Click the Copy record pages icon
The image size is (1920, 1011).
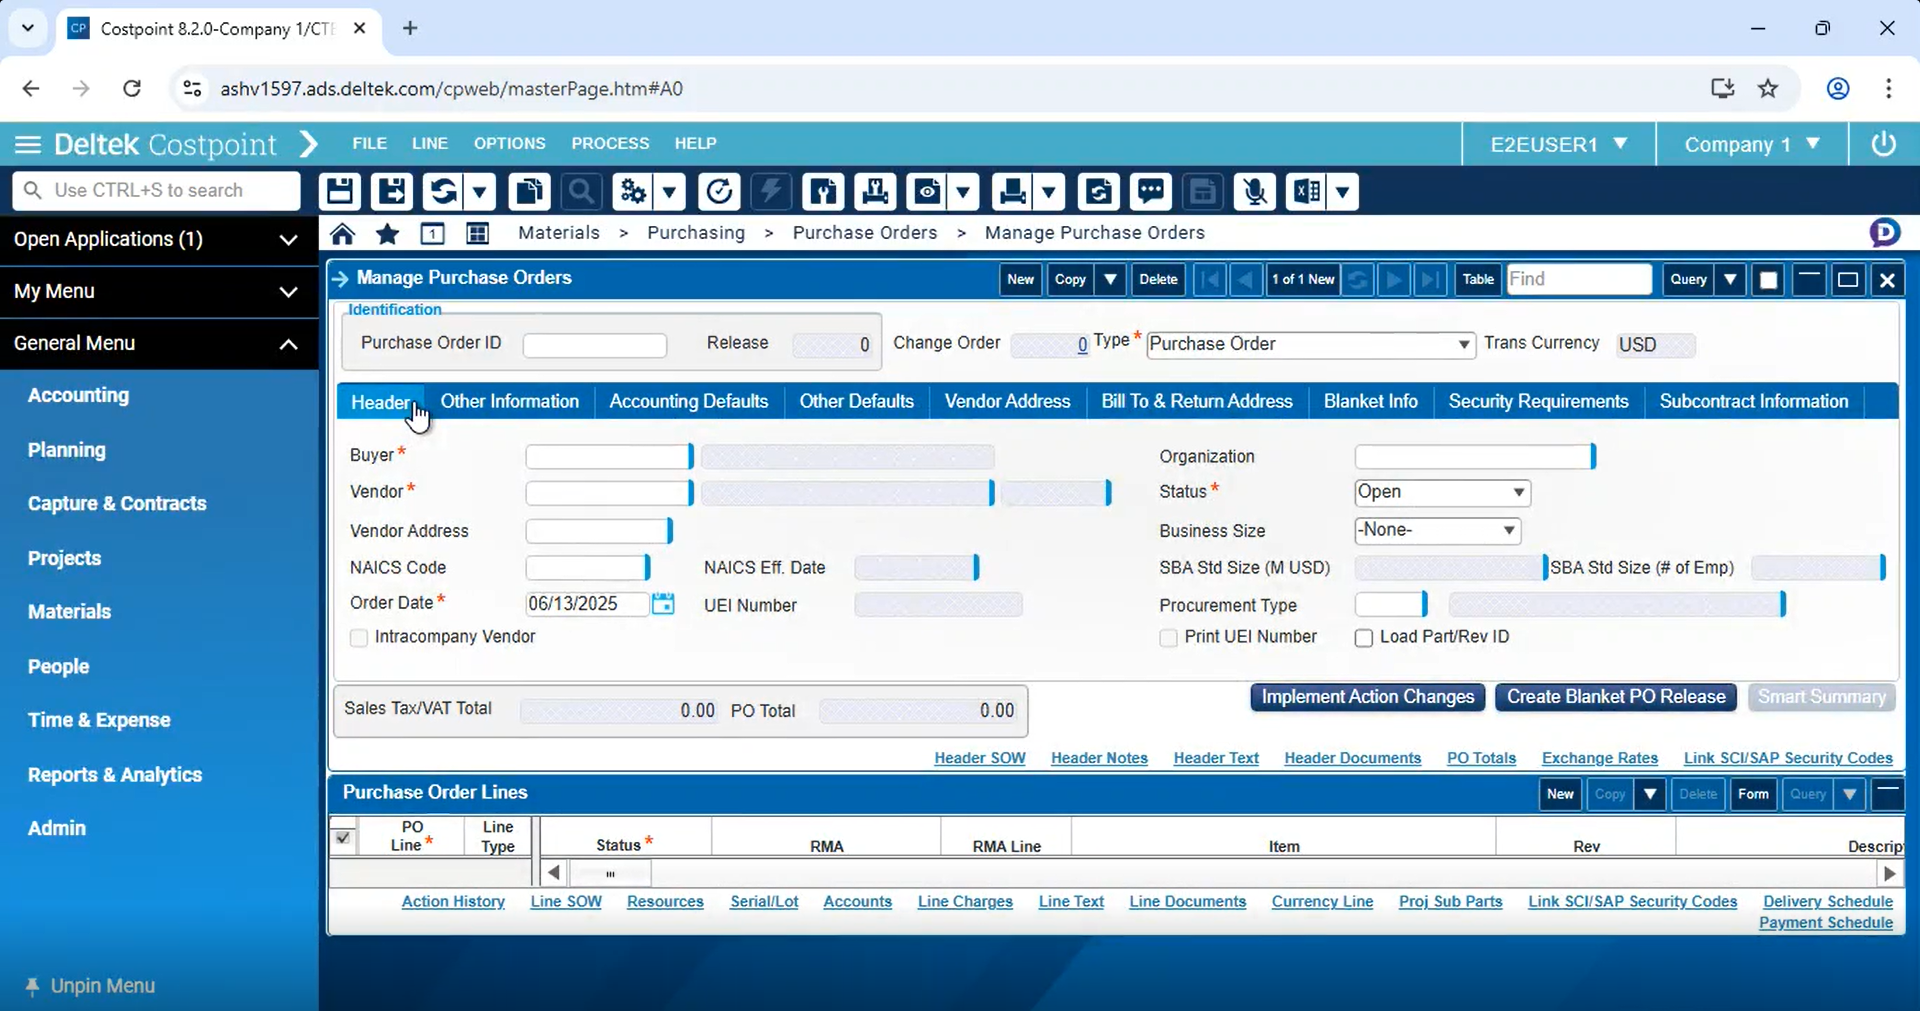(529, 191)
